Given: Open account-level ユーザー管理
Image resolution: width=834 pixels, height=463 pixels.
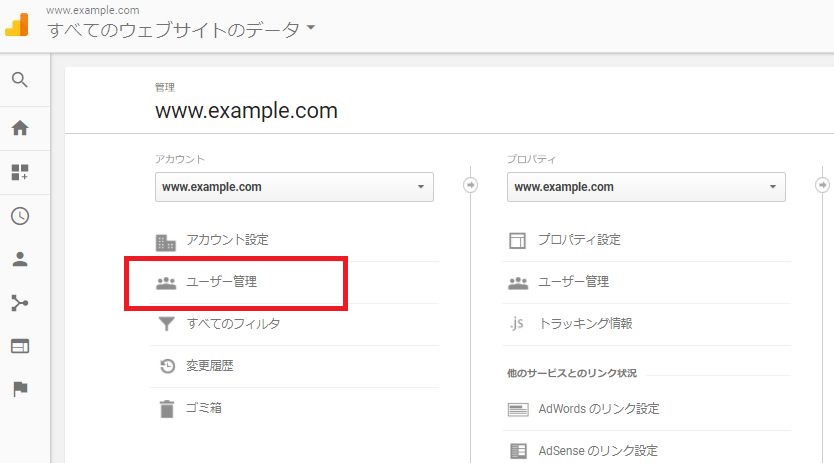Looking at the screenshot, I should pyautogui.click(x=221, y=282).
